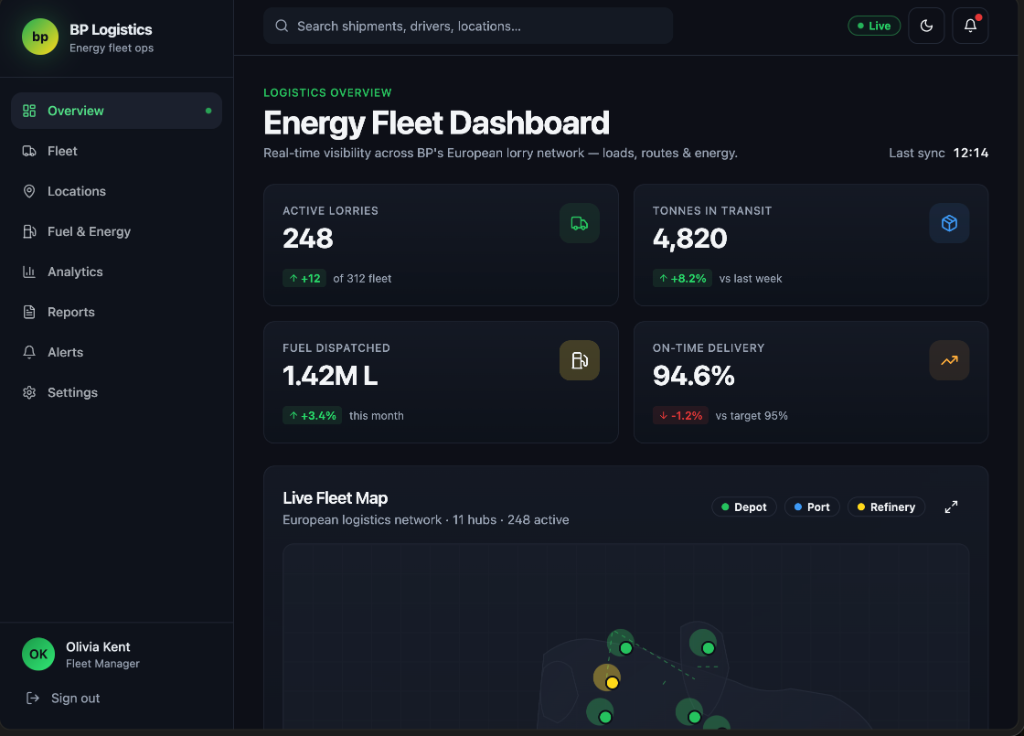Open the Reports page

click(116, 312)
